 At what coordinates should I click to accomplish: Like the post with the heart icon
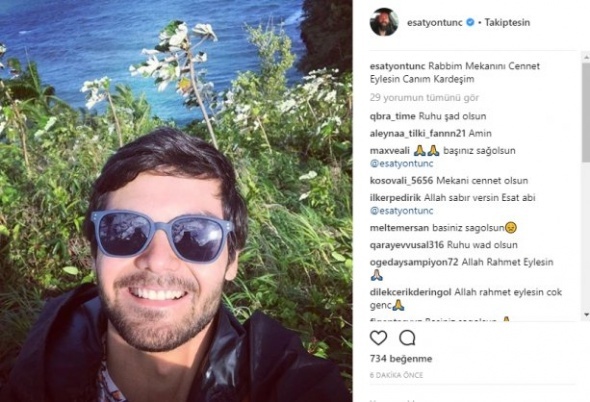pos(378,338)
